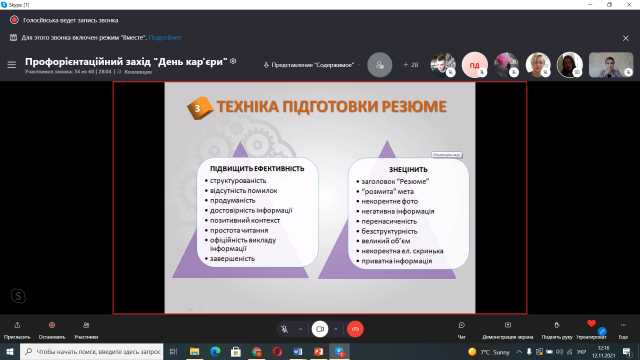The width and height of the screenshot is (640, 360).
Task: Open call settings gear next to title
Action: (233, 61)
